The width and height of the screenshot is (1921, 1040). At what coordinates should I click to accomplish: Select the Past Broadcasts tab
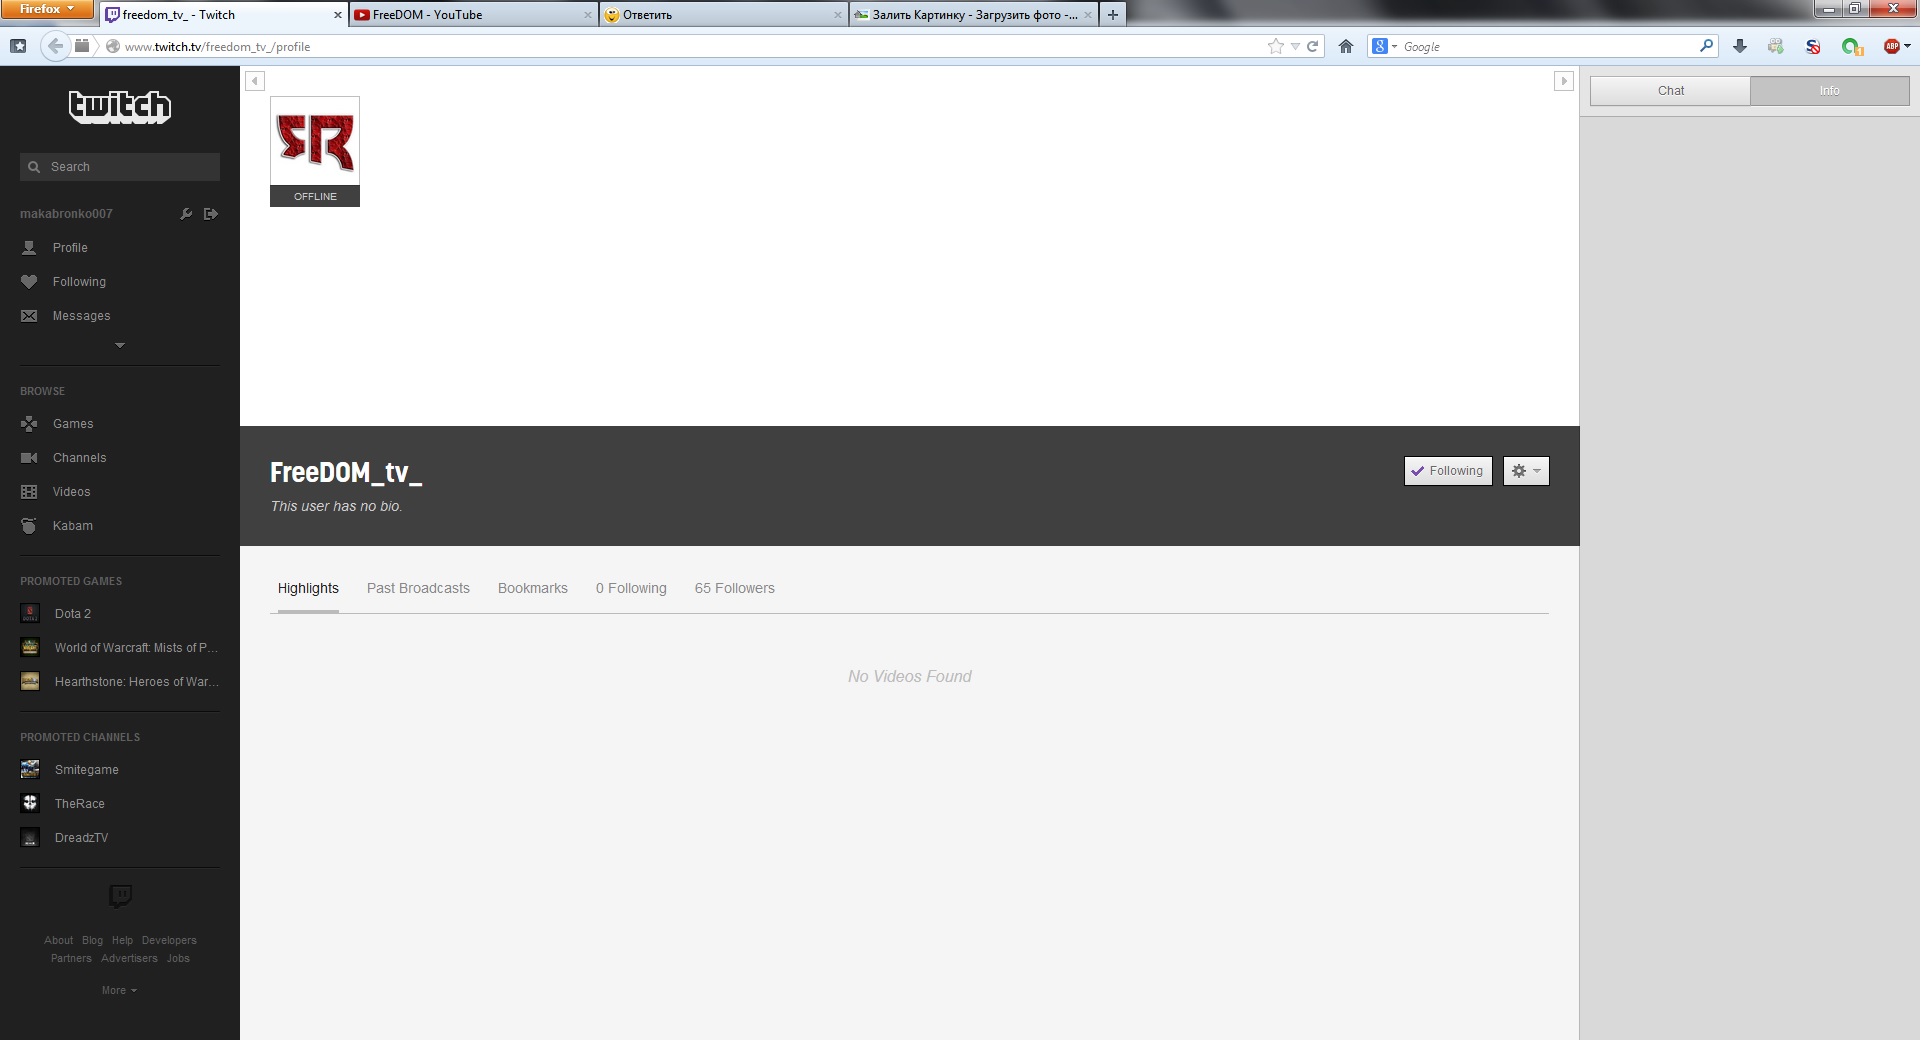[418, 588]
